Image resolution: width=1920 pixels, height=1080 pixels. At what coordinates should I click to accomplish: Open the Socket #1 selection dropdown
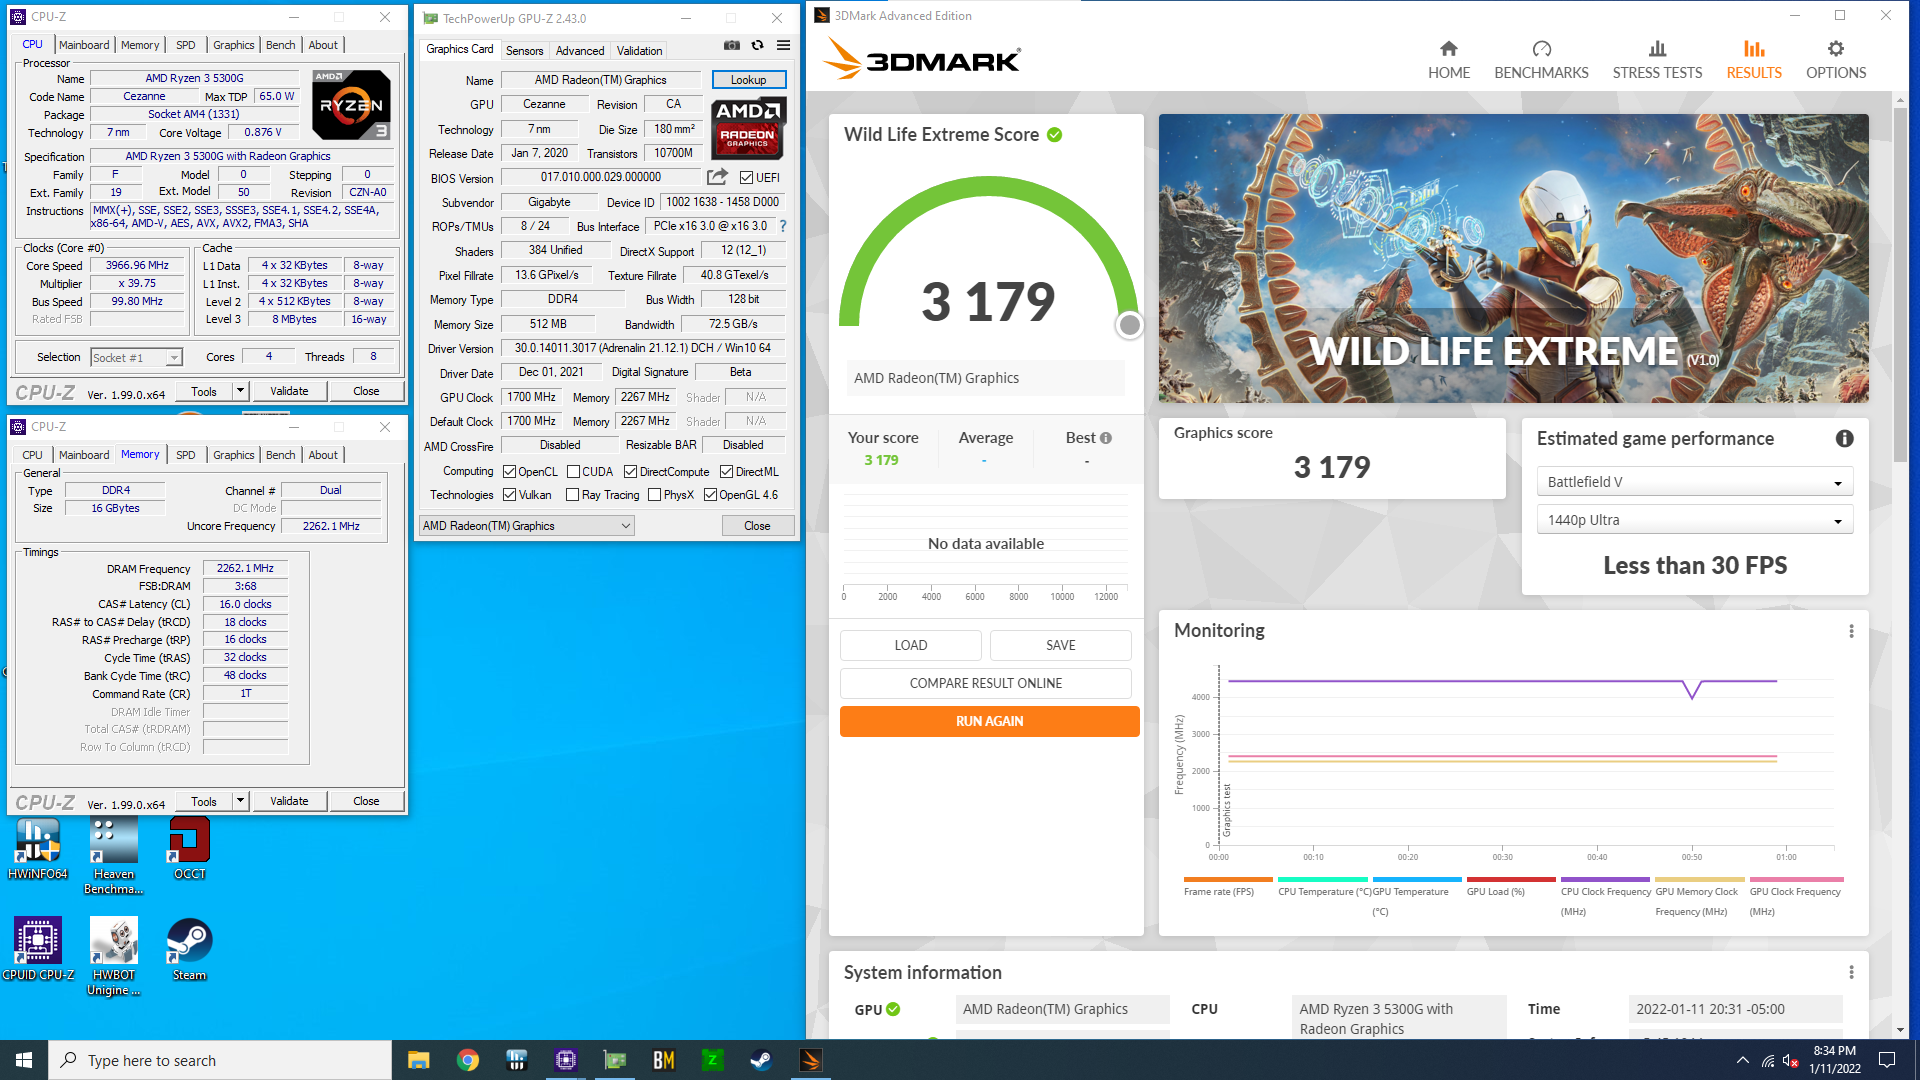(x=136, y=357)
